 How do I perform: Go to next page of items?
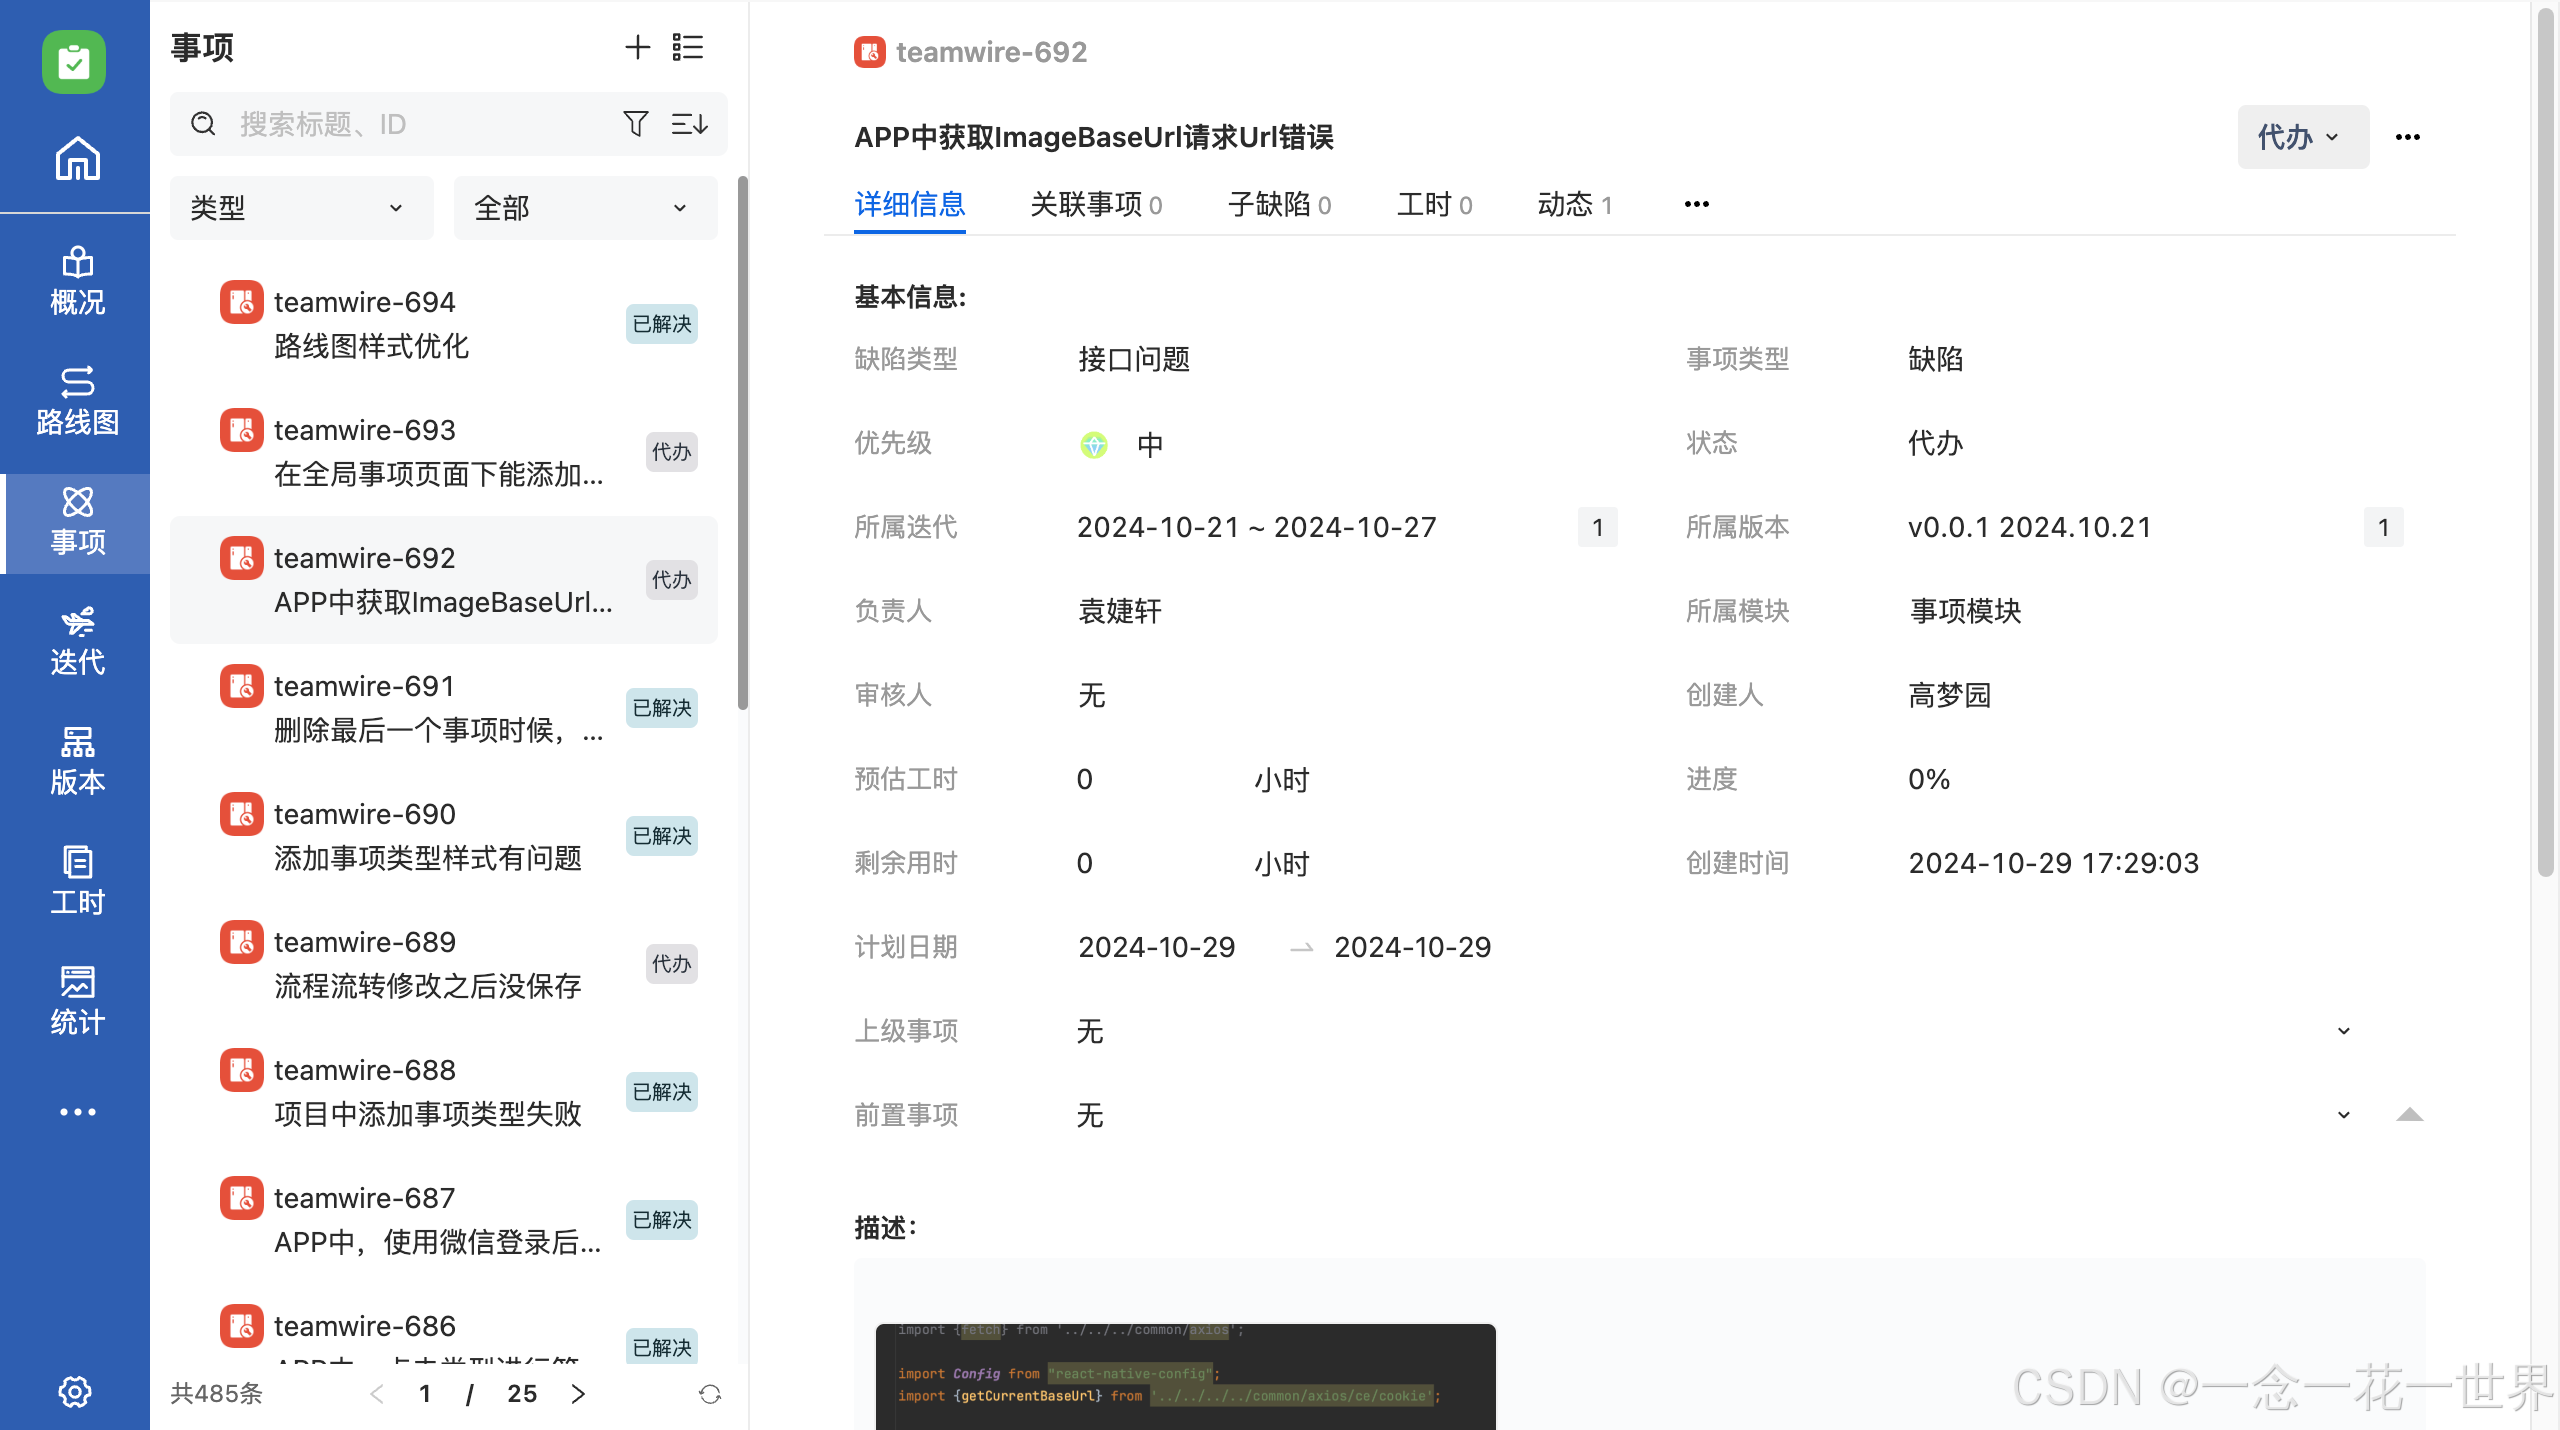point(577,1393)
